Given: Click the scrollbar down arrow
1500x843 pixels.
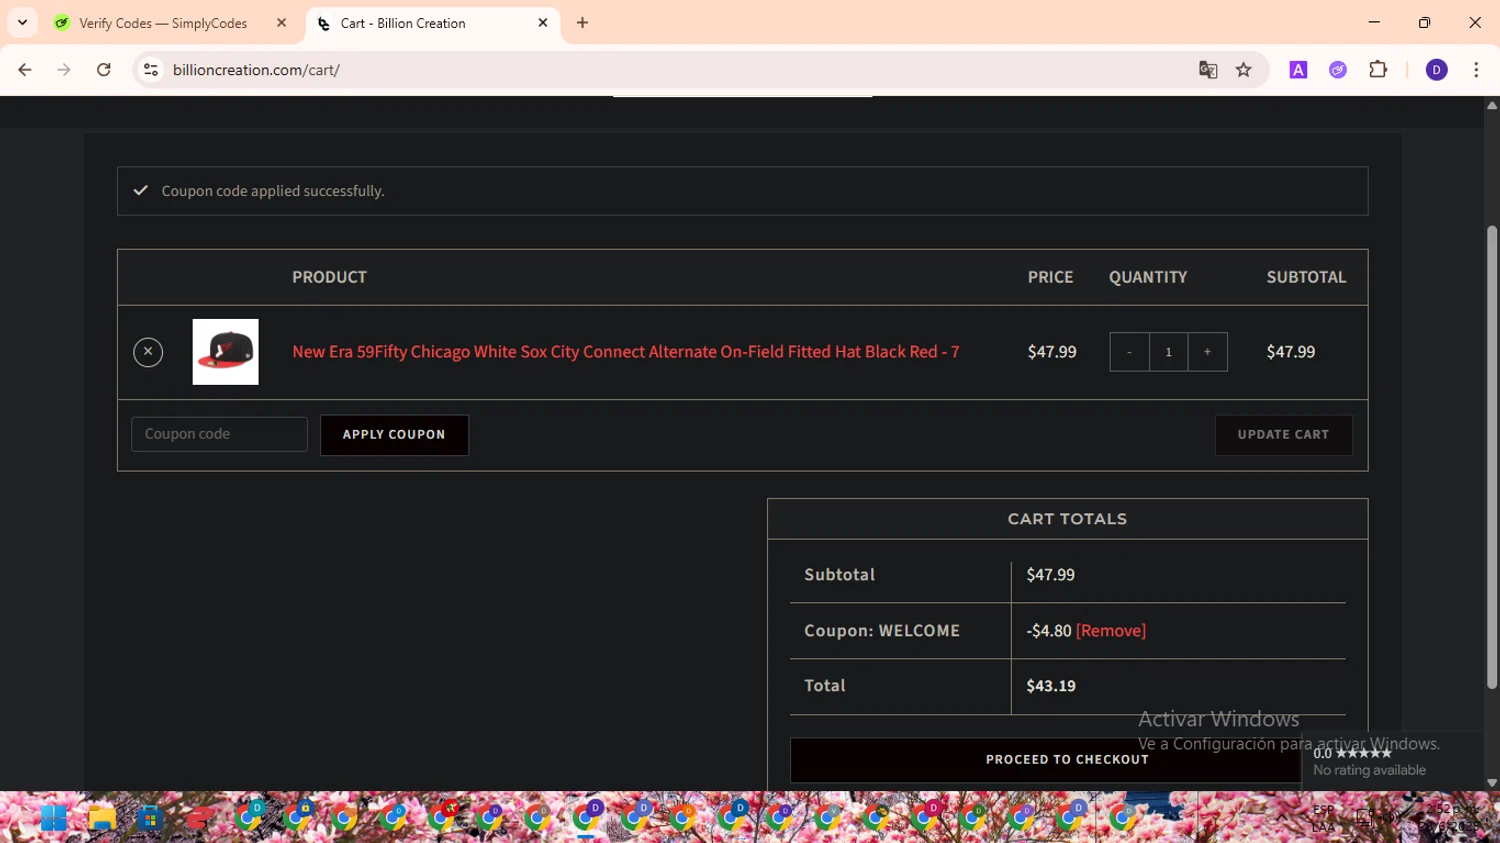Looking at the screenshot, I should (1492, 783).
